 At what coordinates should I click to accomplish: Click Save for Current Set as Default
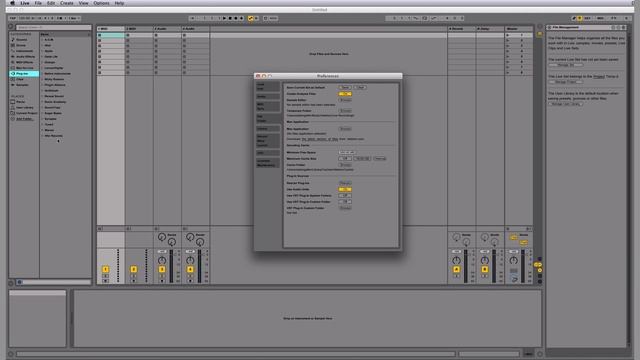tap(345, 87)
